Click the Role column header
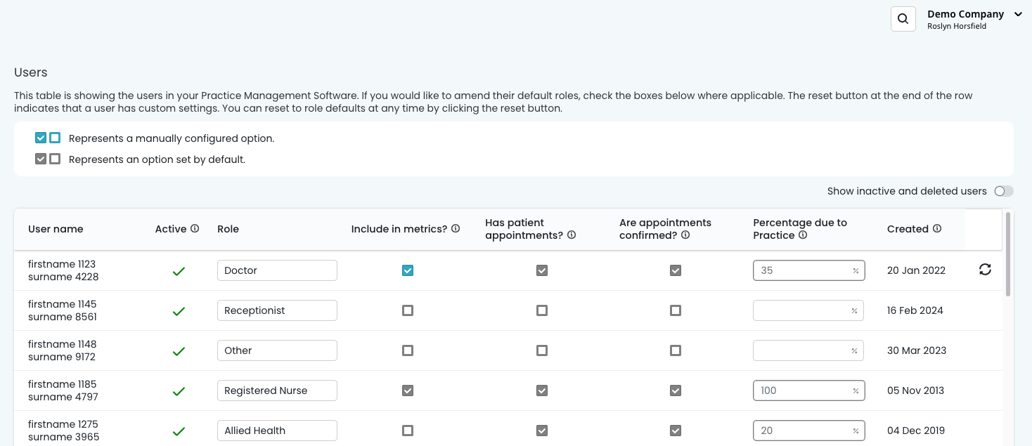The width and height of the screenshot is (1032, 446). 228,229
